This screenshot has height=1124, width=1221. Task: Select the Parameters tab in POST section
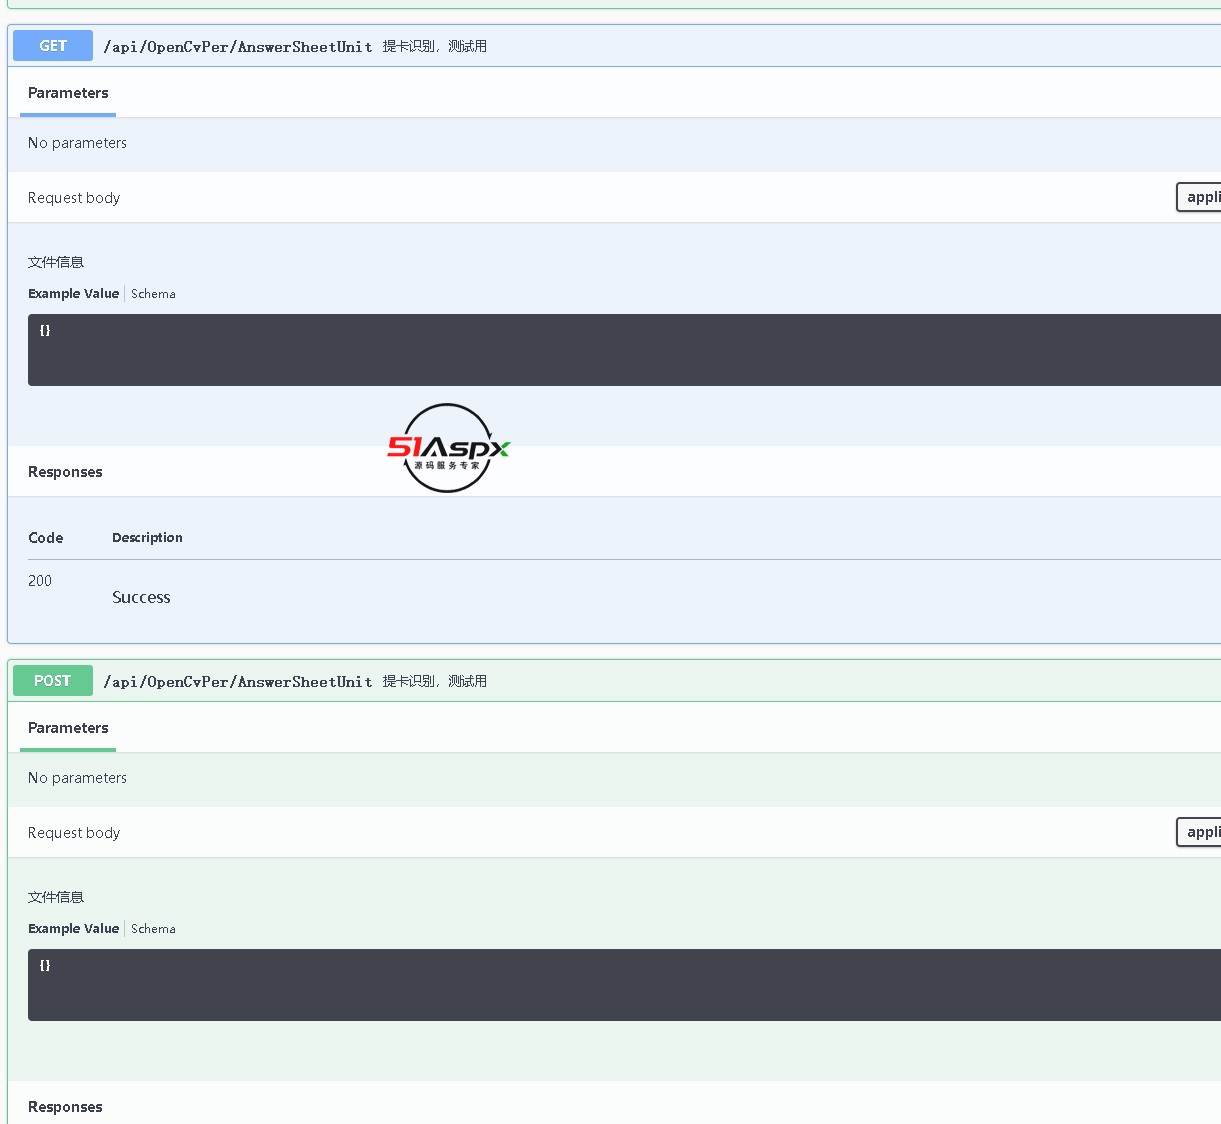(68, 728)
